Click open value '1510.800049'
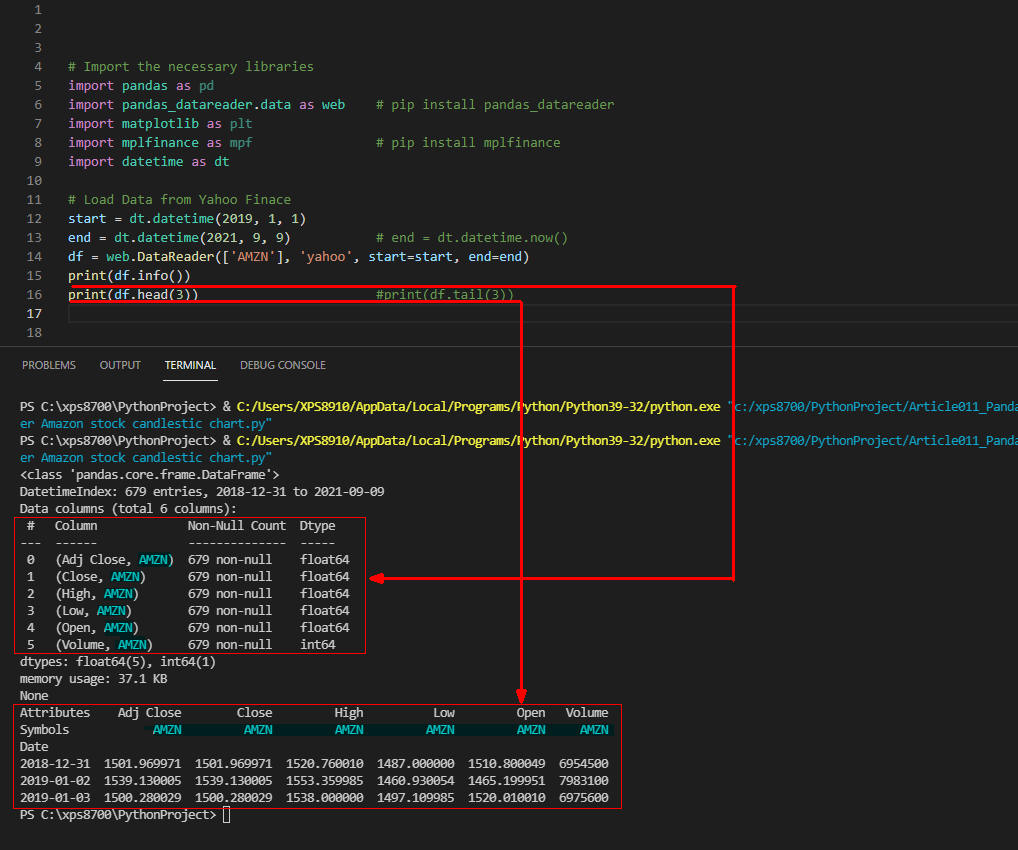 [x=506, y=764]
